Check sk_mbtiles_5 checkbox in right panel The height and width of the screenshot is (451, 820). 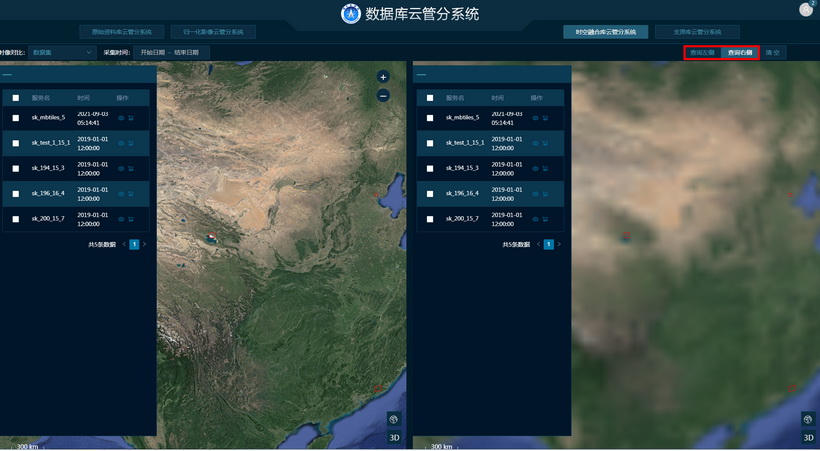pos(430,118)
